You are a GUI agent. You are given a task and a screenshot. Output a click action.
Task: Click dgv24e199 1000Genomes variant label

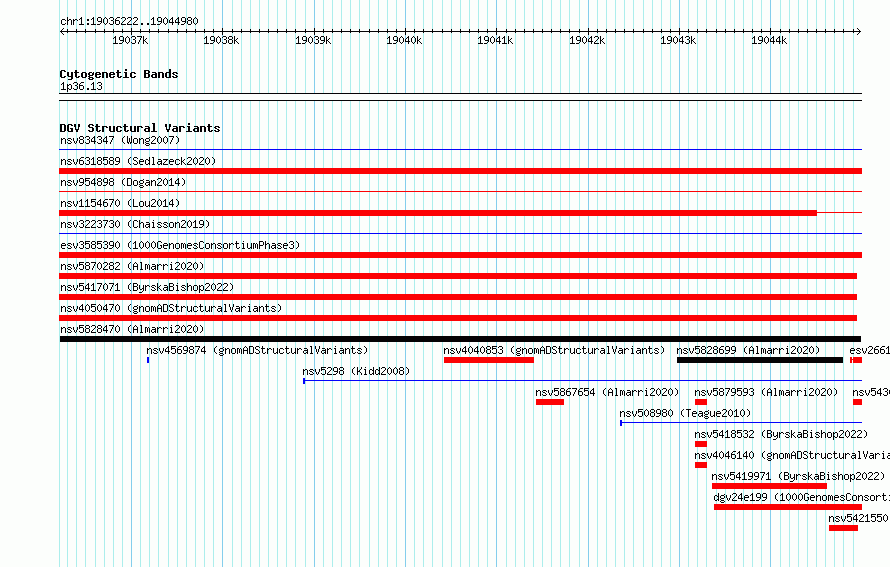coord(801,497)
